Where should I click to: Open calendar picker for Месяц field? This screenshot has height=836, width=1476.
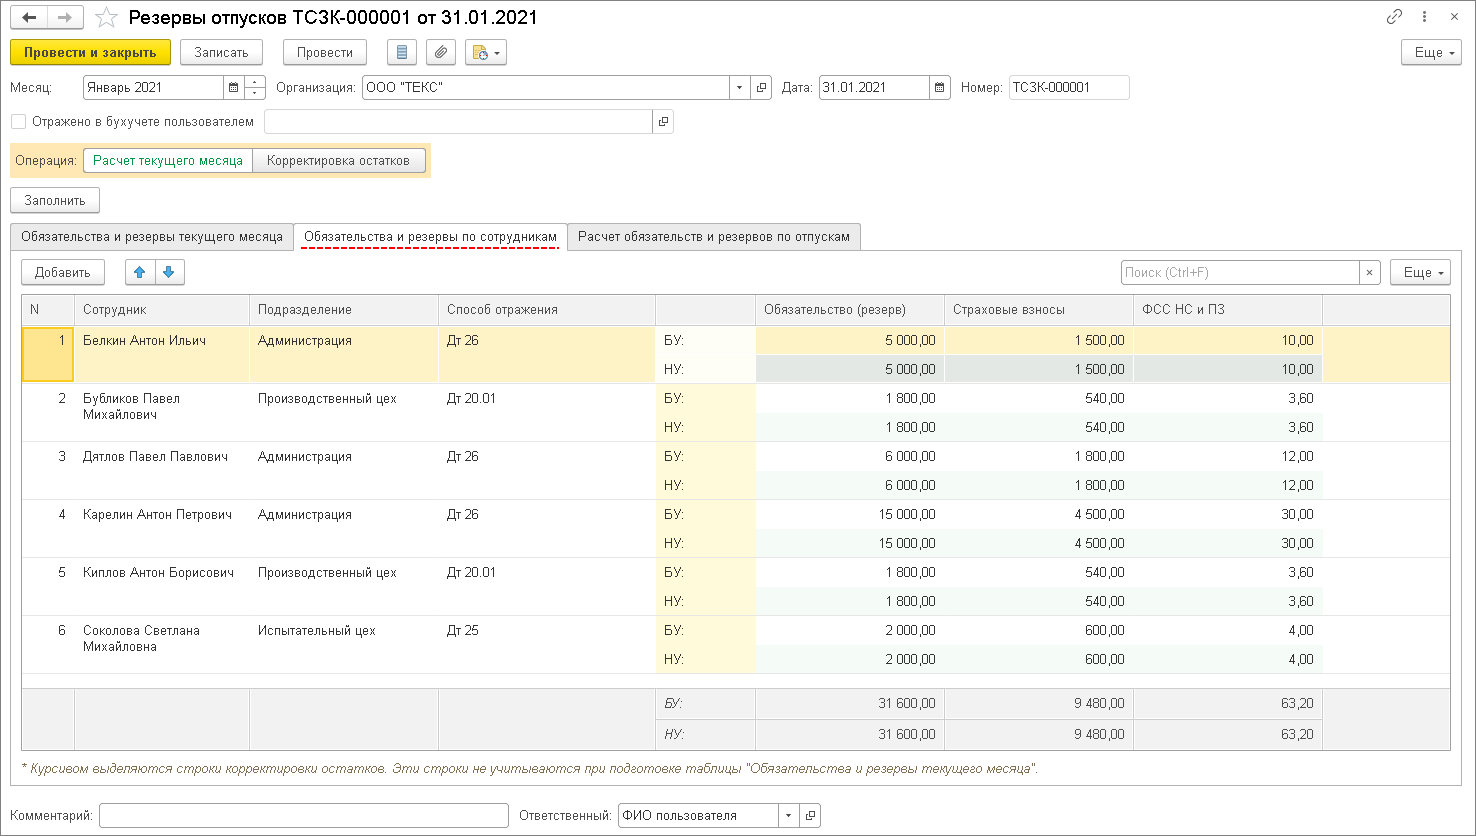click(x=234, y=88)
